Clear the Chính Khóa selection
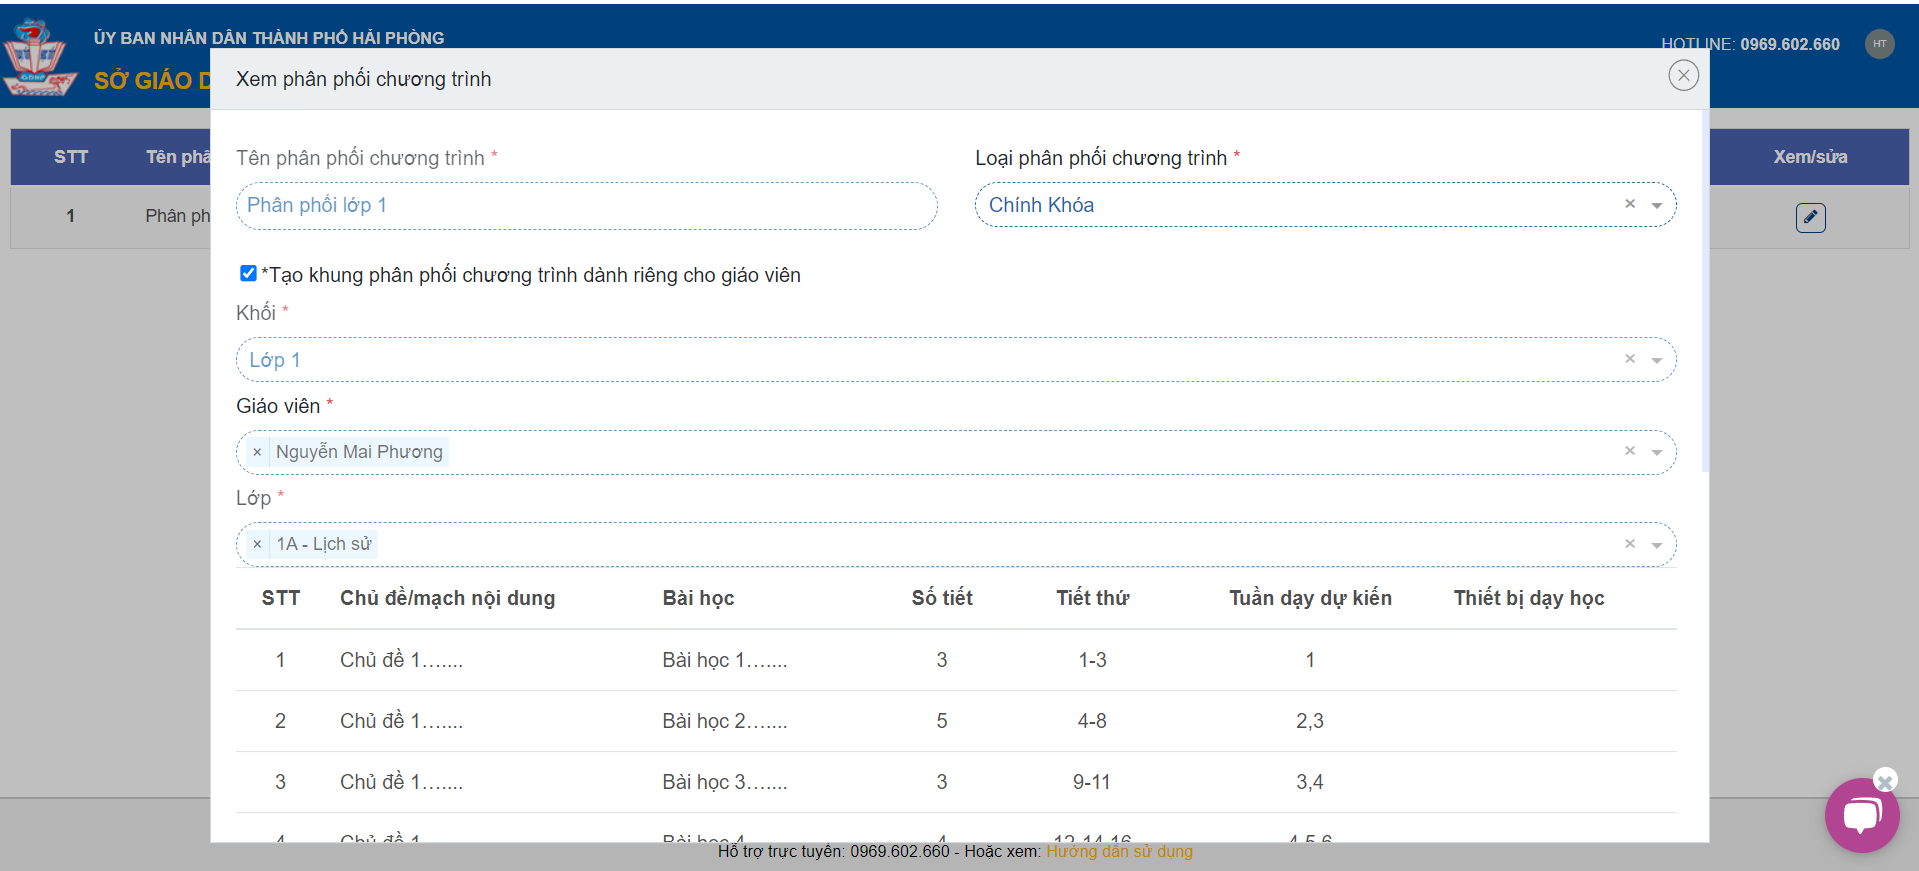Screen dimensions: 1919x871 1629,204
